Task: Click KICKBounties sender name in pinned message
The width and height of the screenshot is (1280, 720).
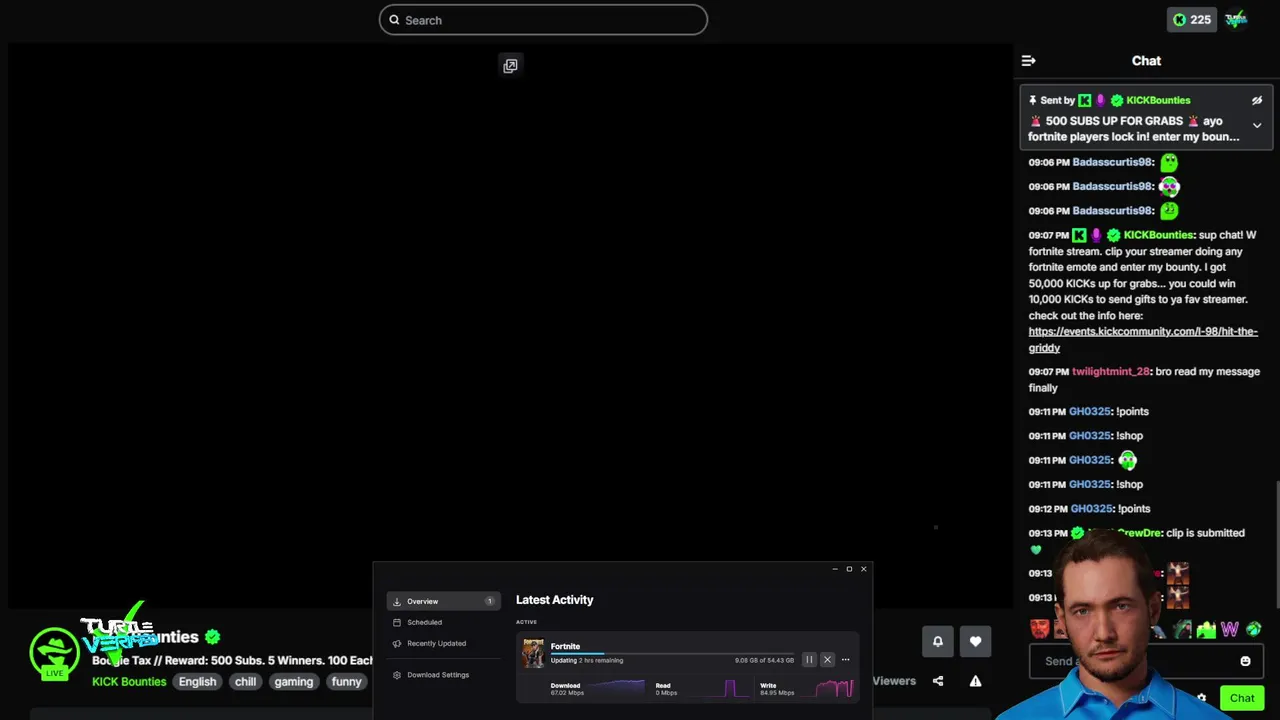Action: [1158, 100]
